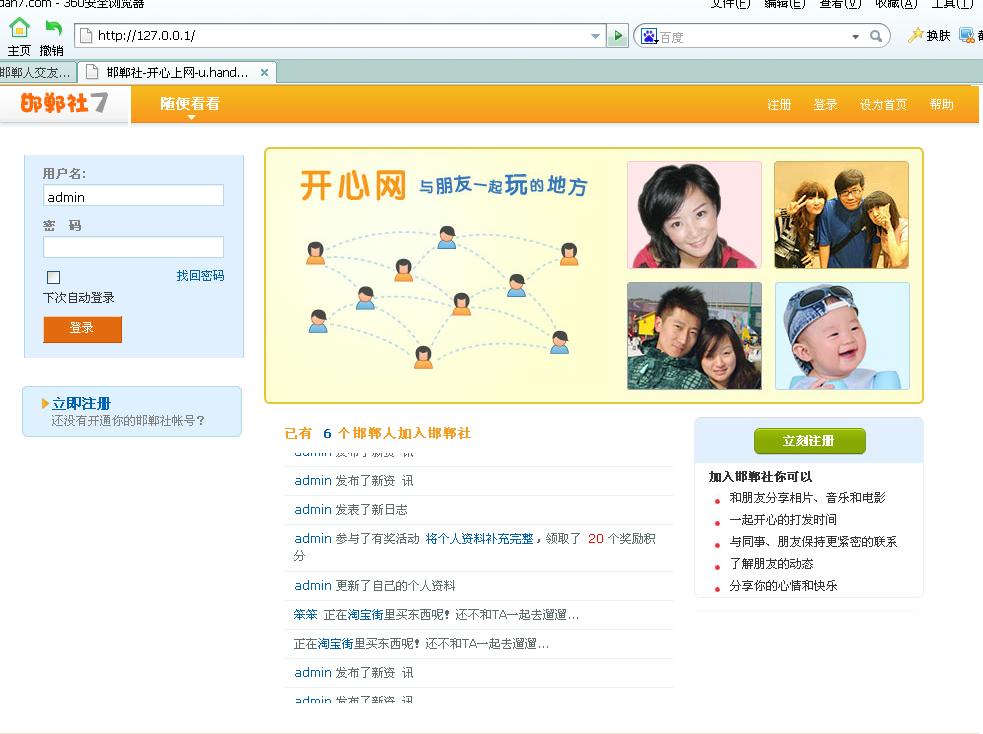Viewport: 983px width, 734px height.
Task: Focus the 用户名 field containing admin
Action: (x=133, y=196)
